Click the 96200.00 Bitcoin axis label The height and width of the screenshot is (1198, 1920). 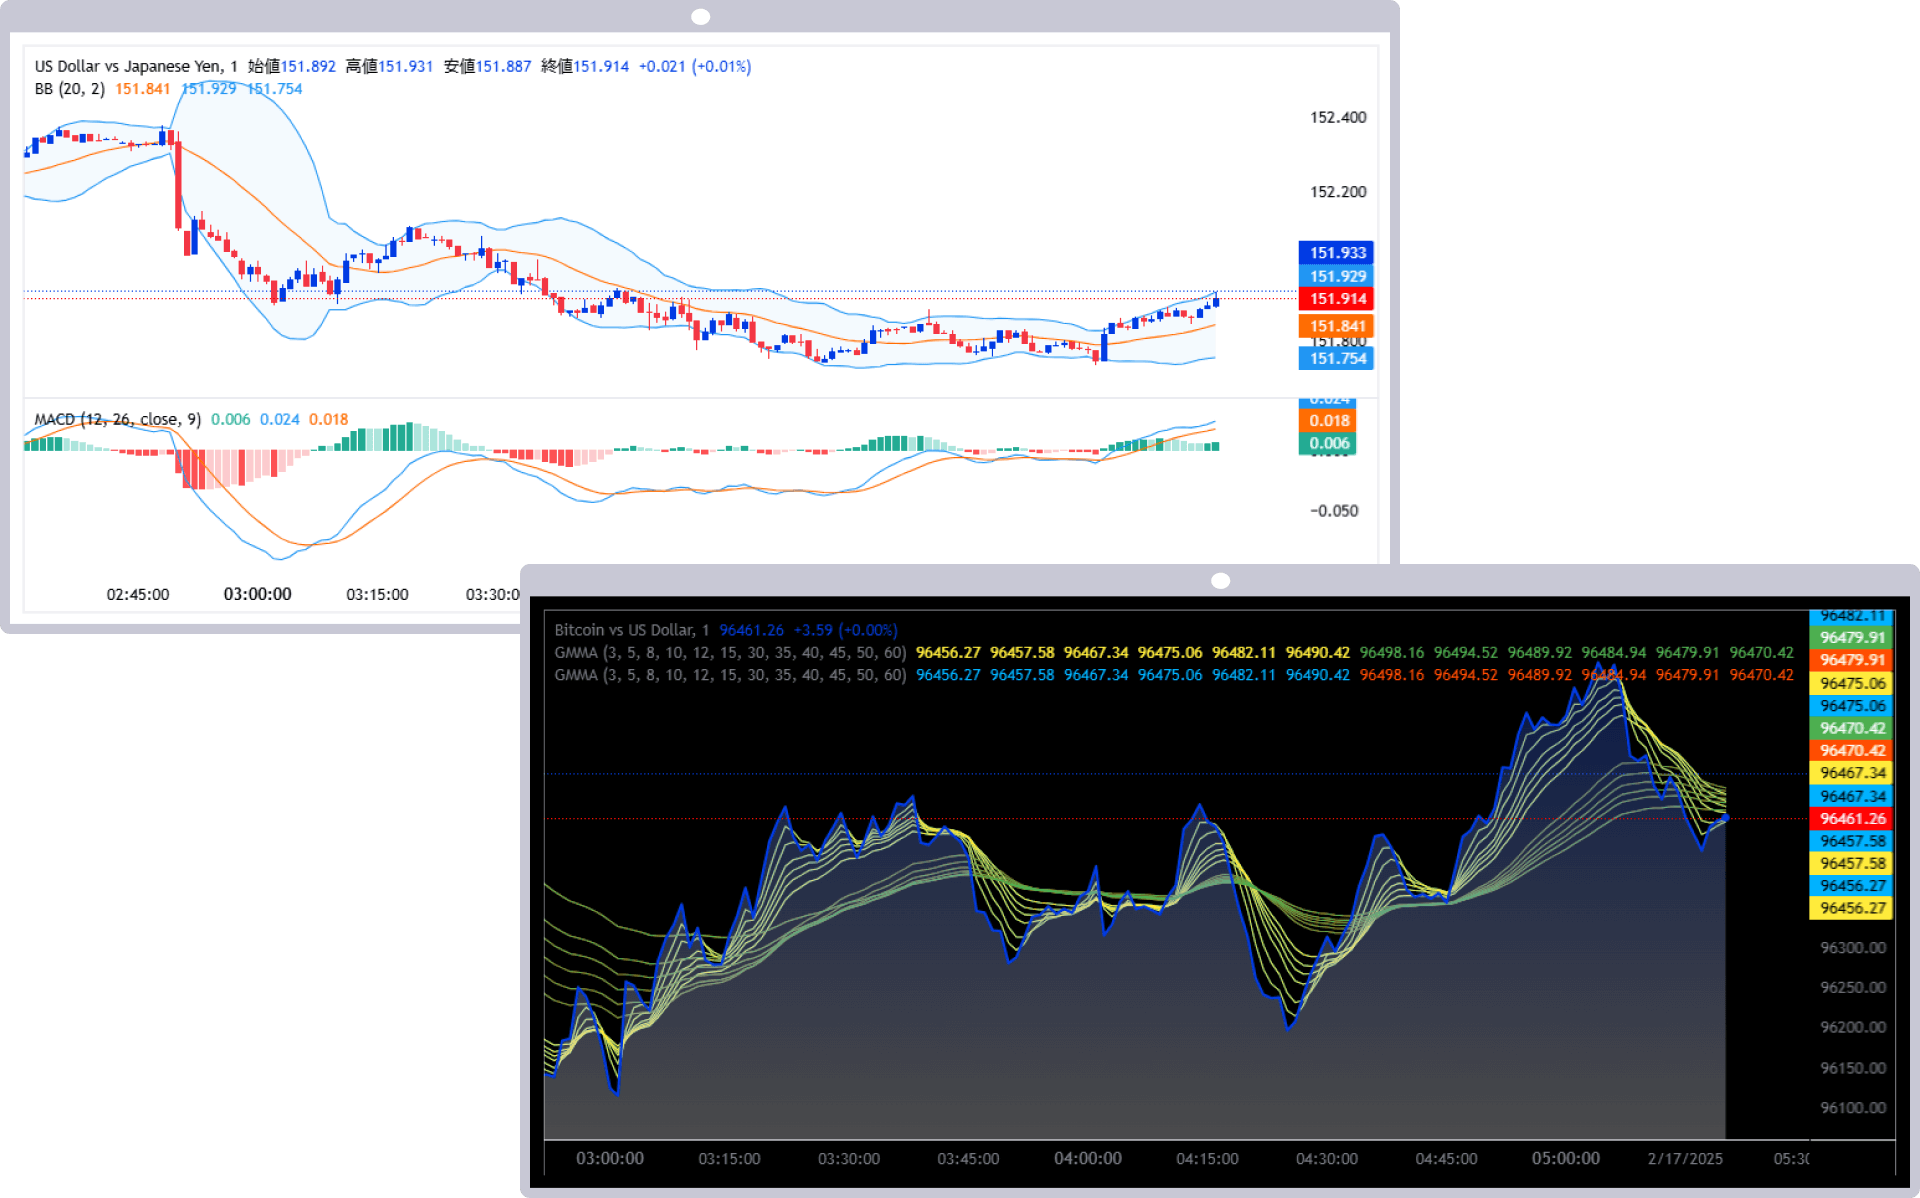click(x=1852, y=1027)
